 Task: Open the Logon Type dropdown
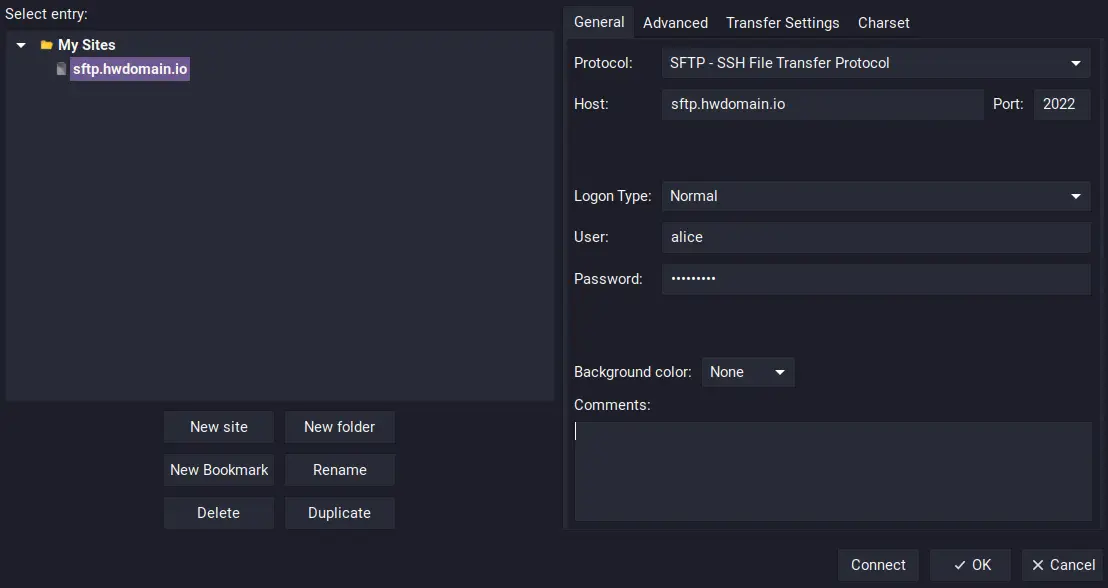click(876, 196)
